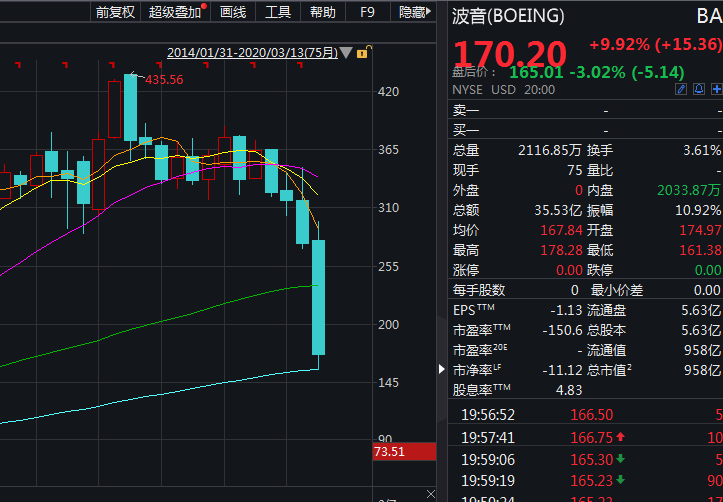Click after-hours price 165.01 -3.02%
723x502 pixels.
[x=596, y=72]
